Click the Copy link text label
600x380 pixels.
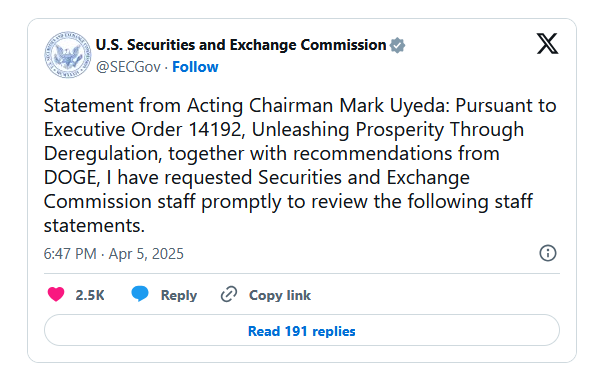click(x=280, y=295)
